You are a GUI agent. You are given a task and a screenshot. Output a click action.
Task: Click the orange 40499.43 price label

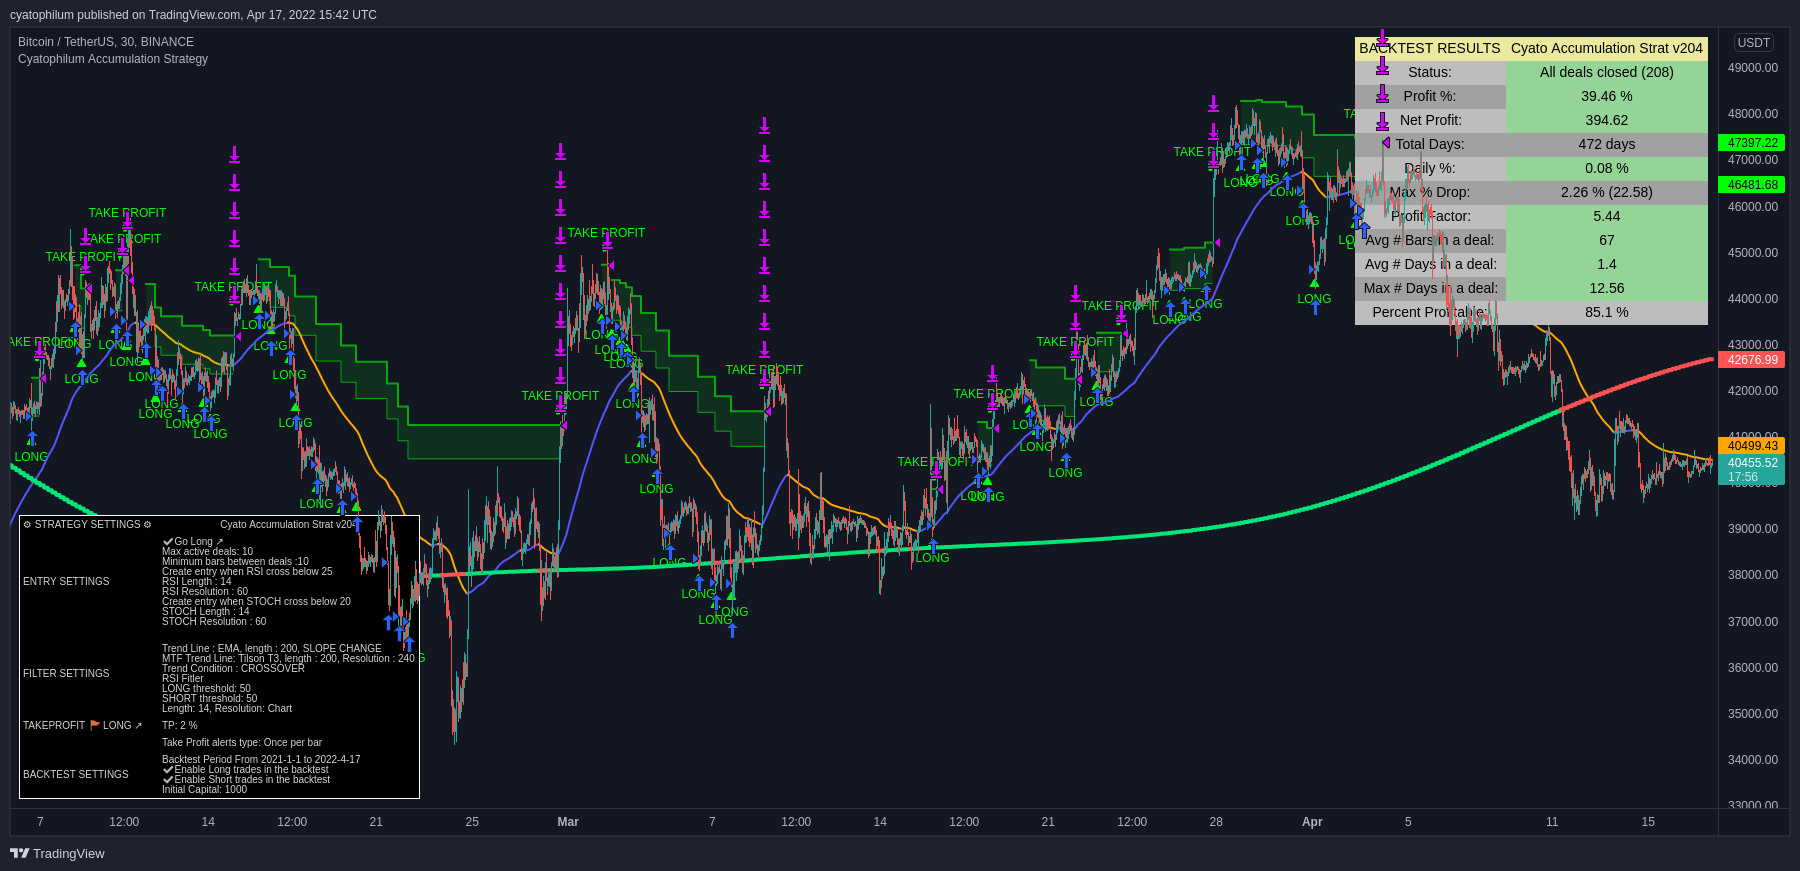pyautogui.click(x=1752, y=446)
